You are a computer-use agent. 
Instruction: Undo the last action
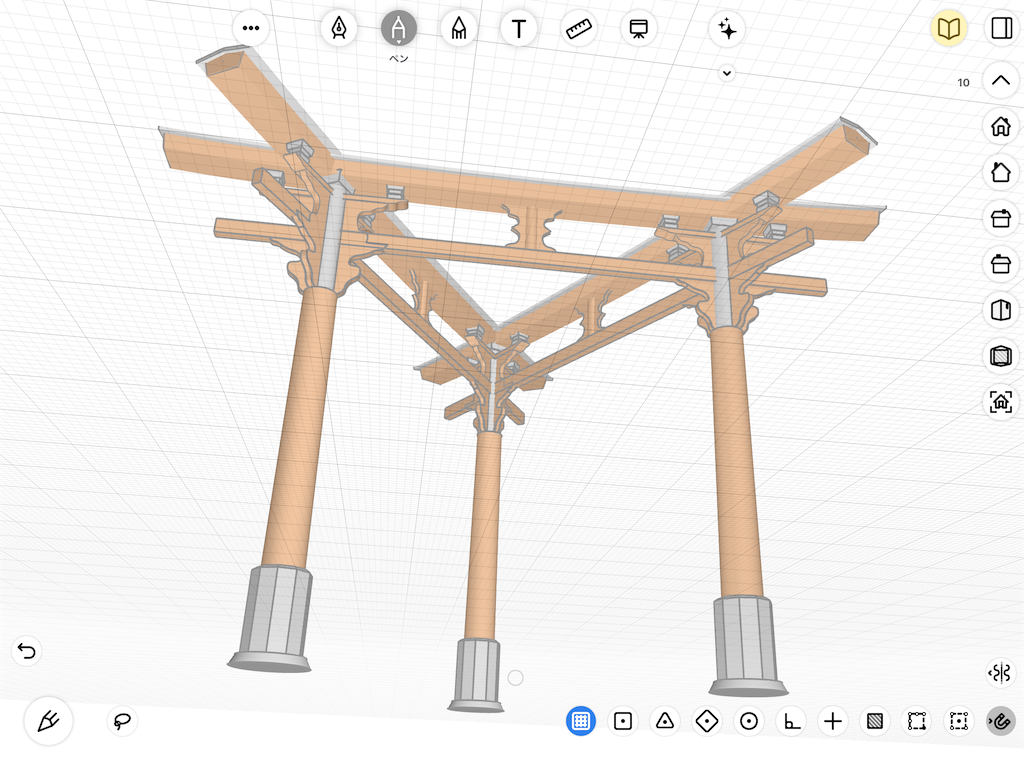pos(27,650)
